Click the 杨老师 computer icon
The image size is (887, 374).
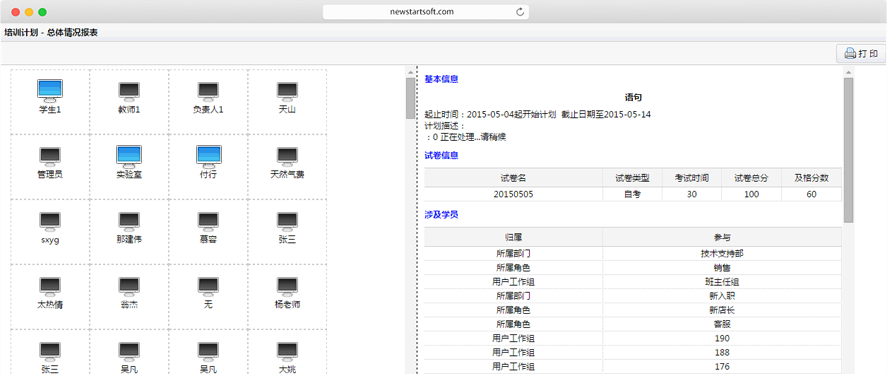pos(287,287)
